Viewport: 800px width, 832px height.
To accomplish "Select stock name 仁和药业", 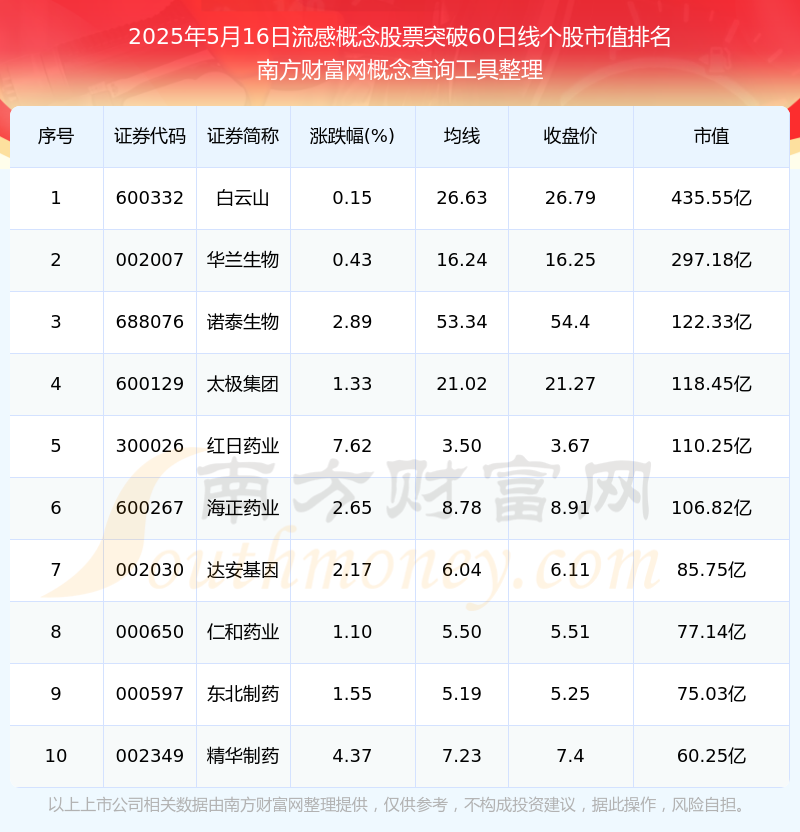I will (243, 632).
